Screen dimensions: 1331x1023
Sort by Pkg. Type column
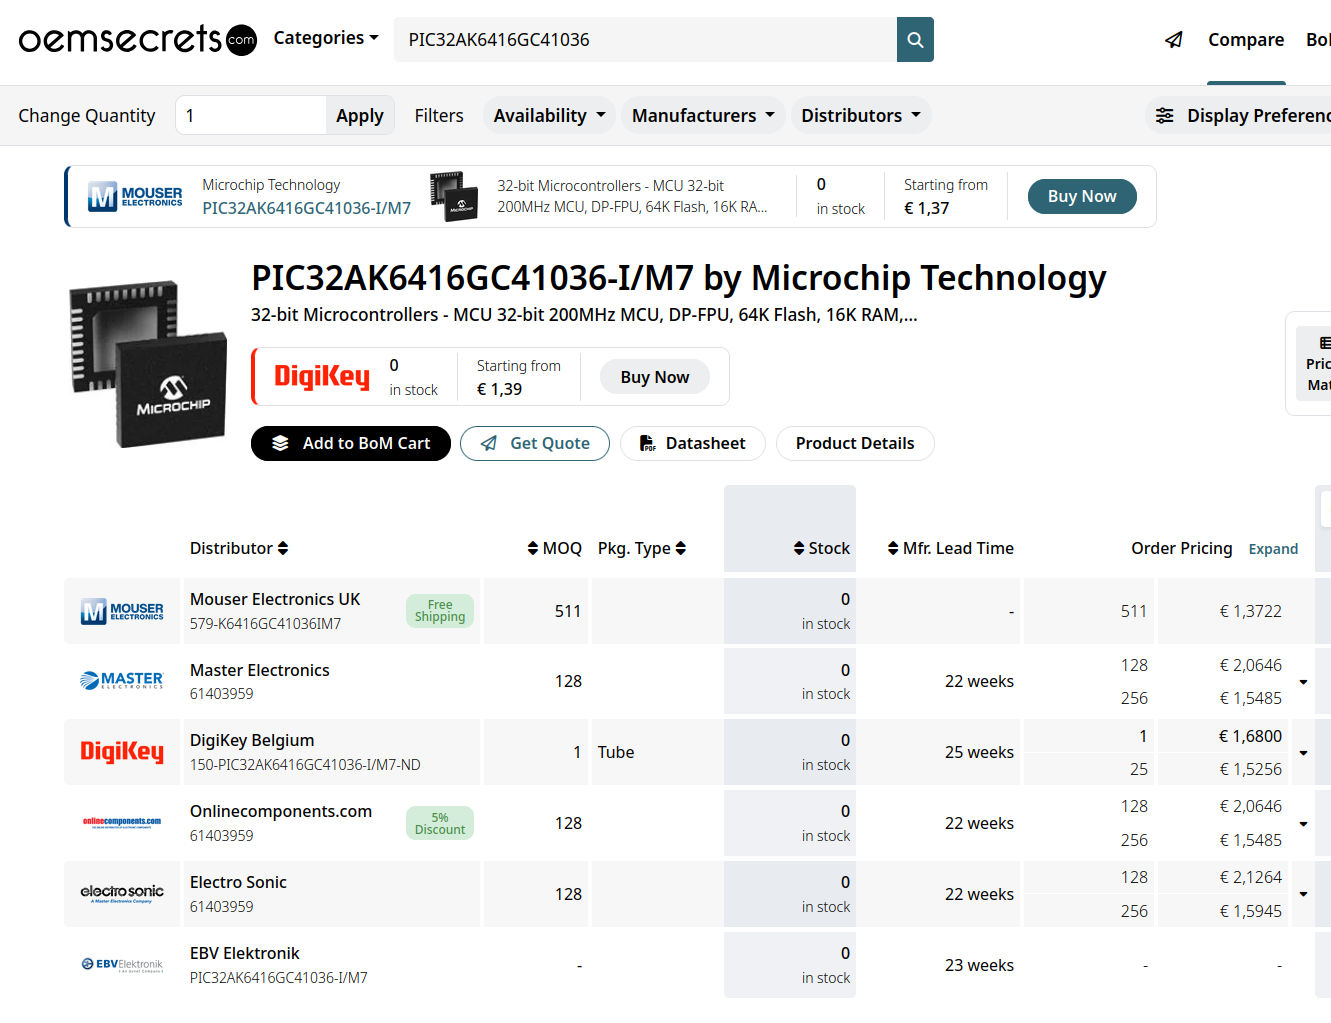tap(642, 548)
